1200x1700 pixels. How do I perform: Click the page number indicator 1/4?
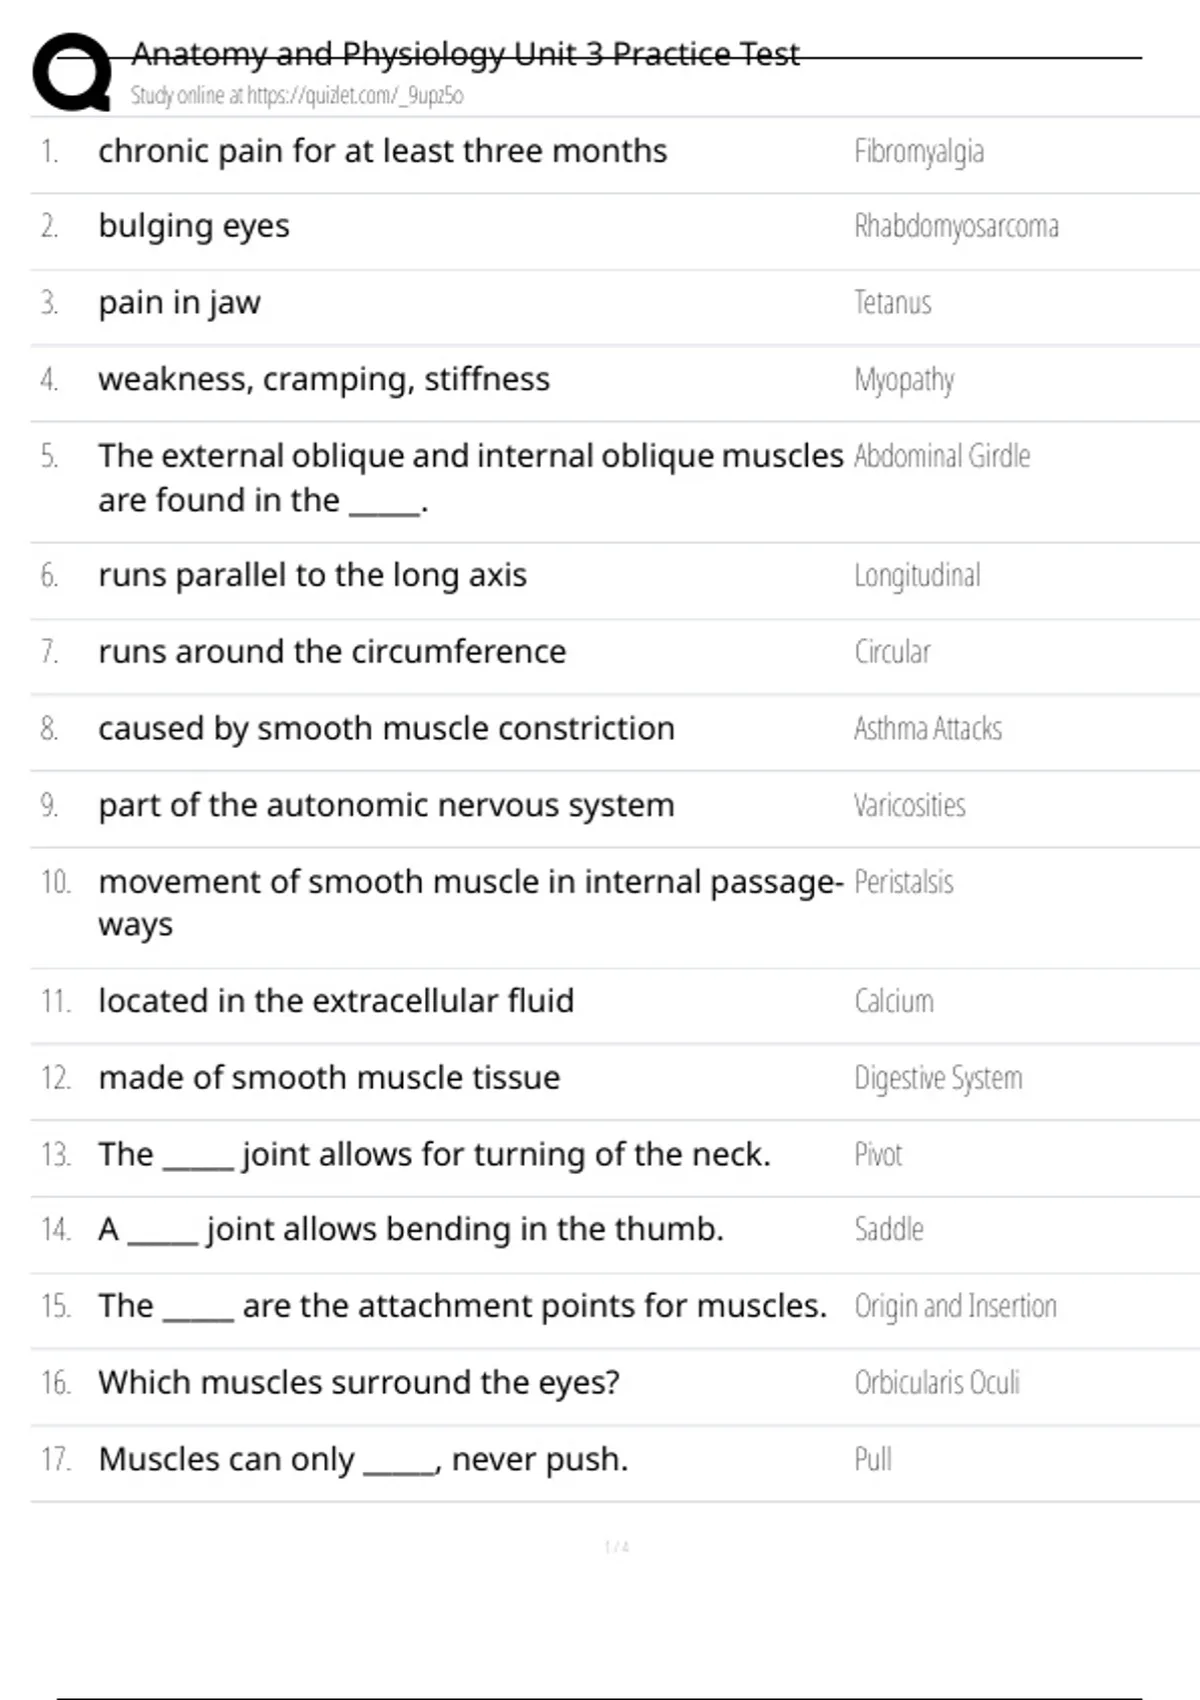(617, 1548)
